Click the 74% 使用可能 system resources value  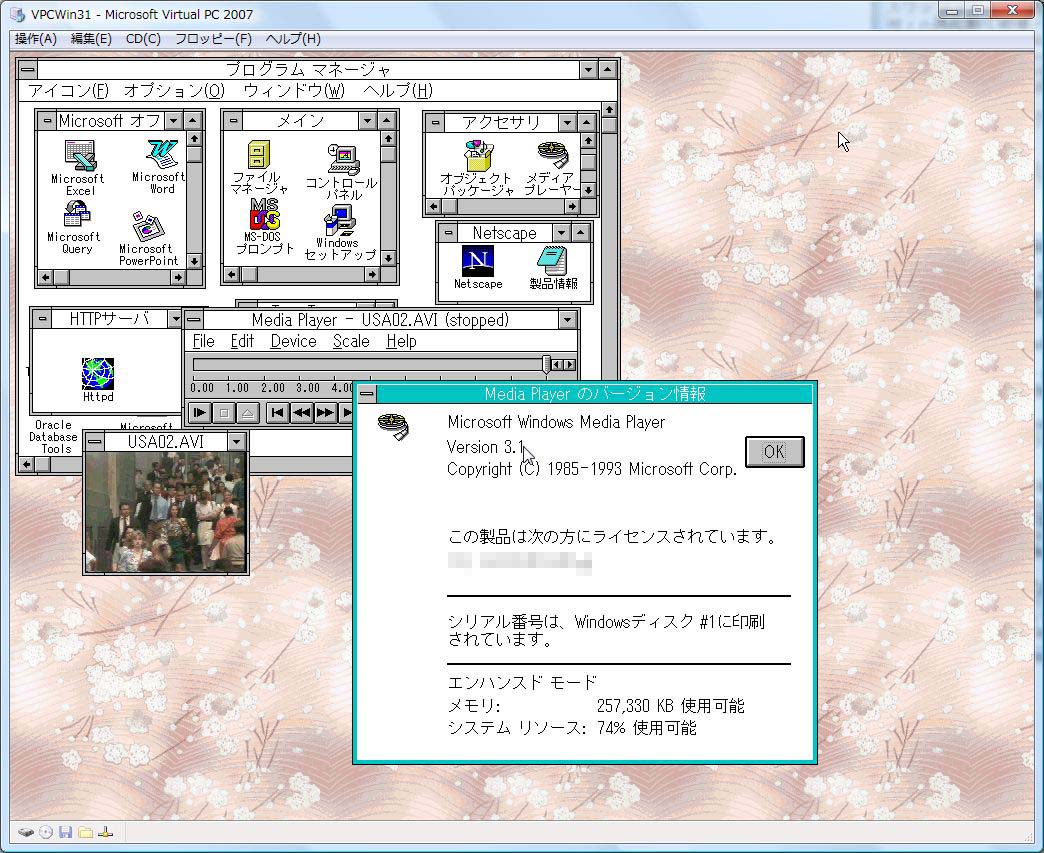(647, 728)
